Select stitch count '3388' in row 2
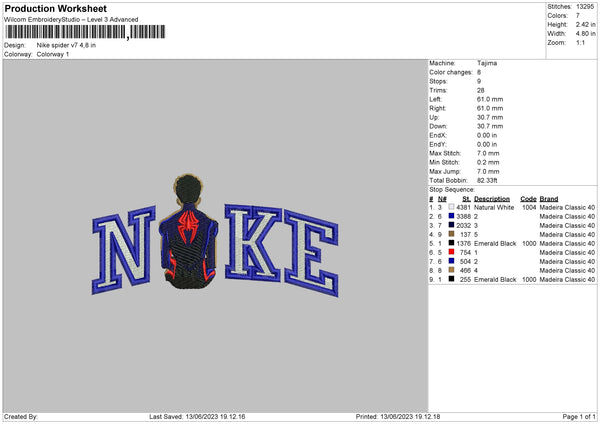The image size is (600, 424). pyautogui.click(x=463, y=216)
